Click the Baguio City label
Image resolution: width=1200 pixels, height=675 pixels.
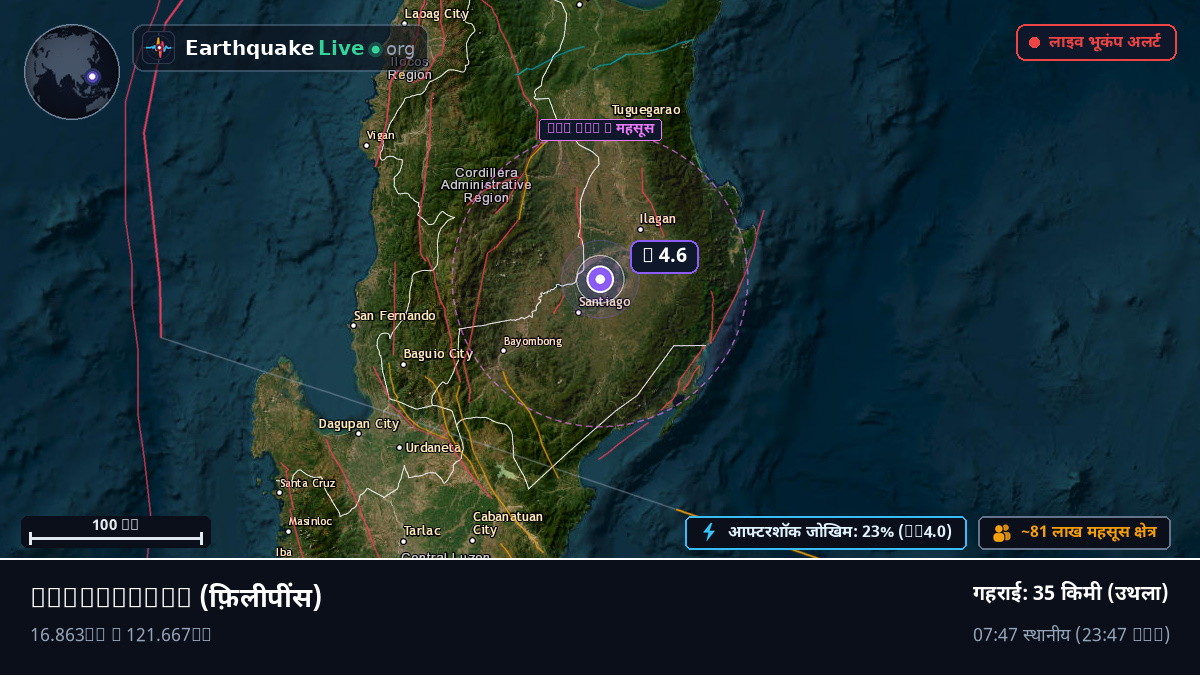tap(438, 354)
